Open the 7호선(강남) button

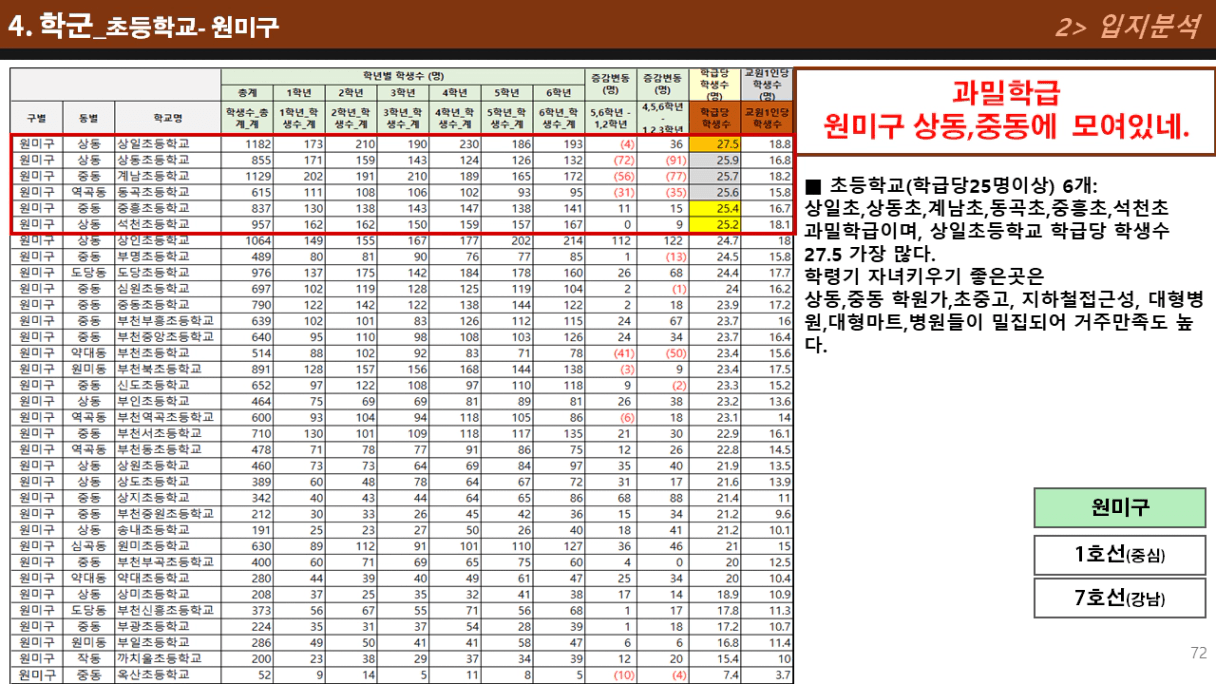point(1119,599)
